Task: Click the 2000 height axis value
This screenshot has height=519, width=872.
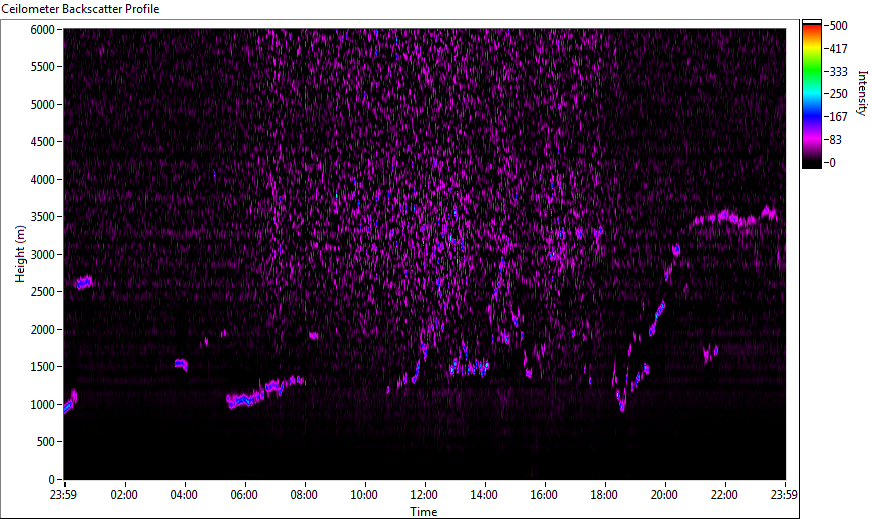Action: pos(42,330)
